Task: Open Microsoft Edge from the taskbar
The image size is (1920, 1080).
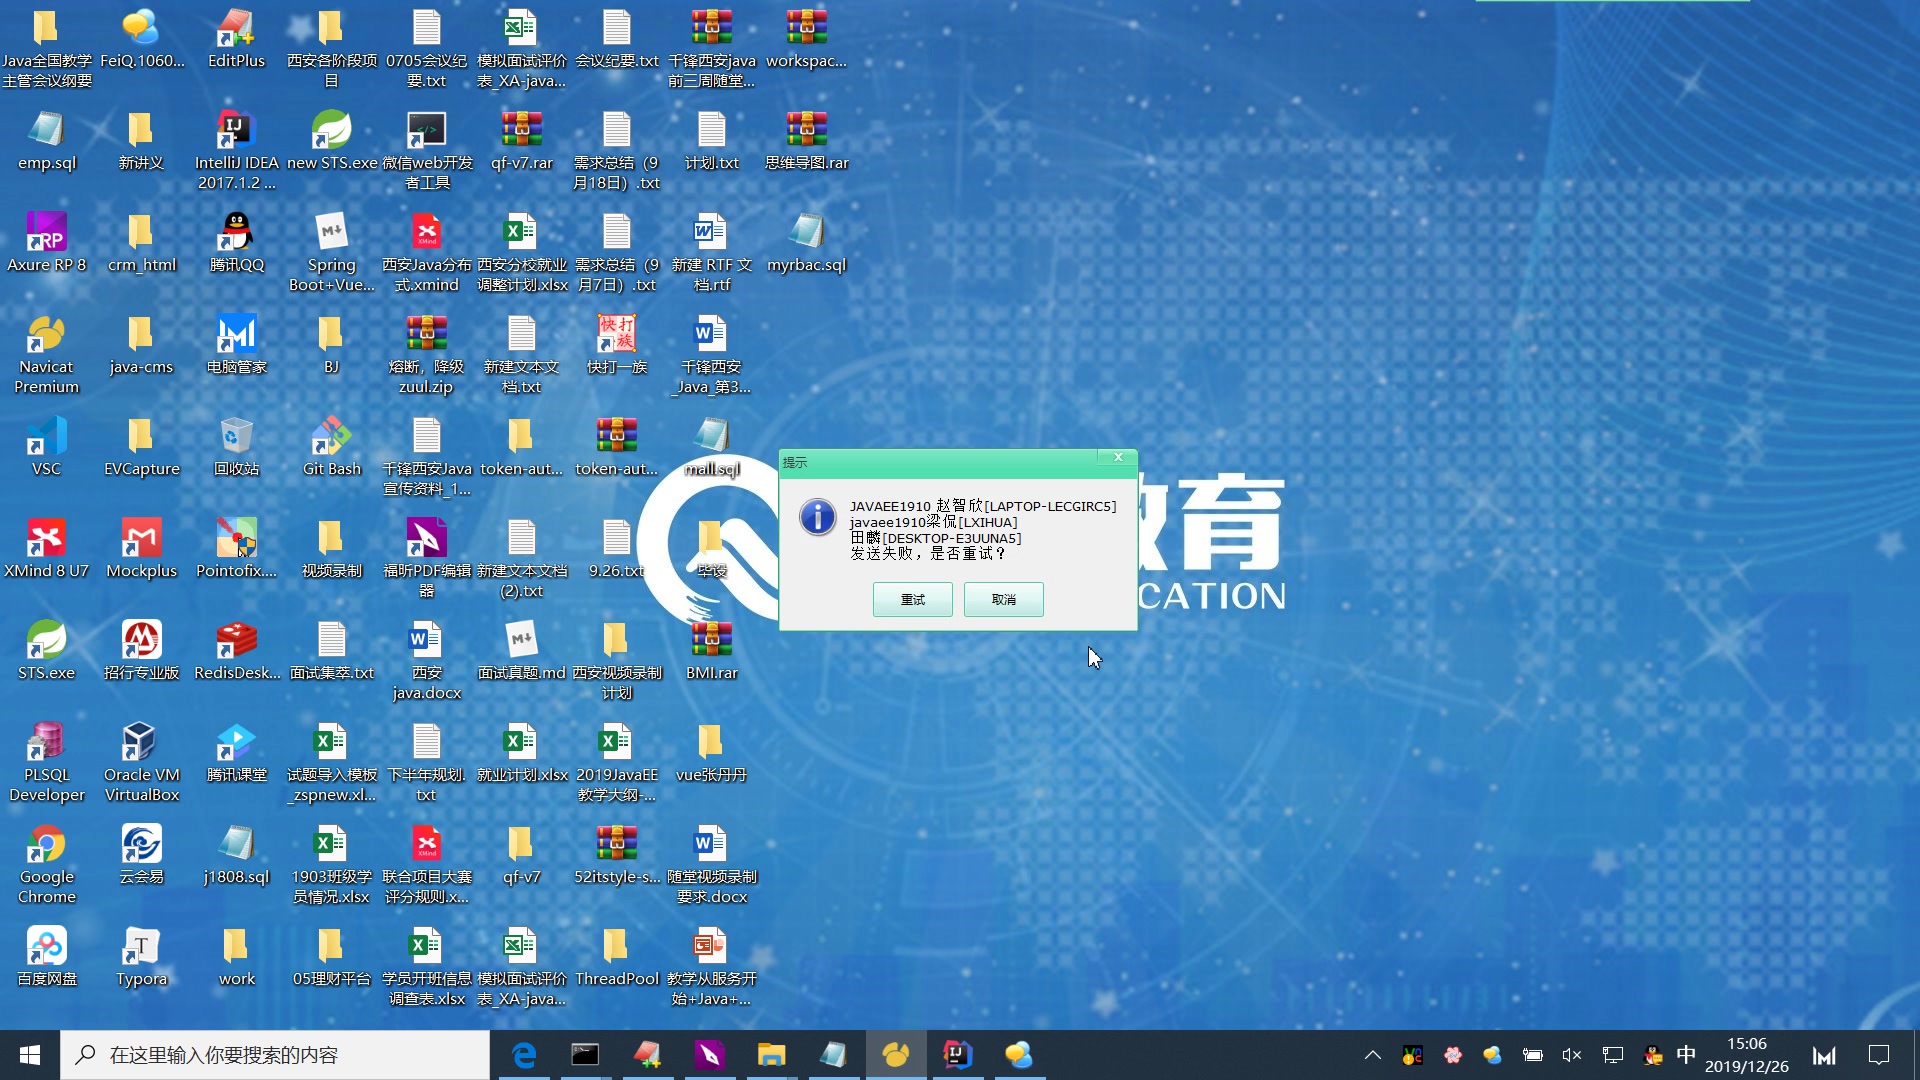Action: pos(524,1055)
